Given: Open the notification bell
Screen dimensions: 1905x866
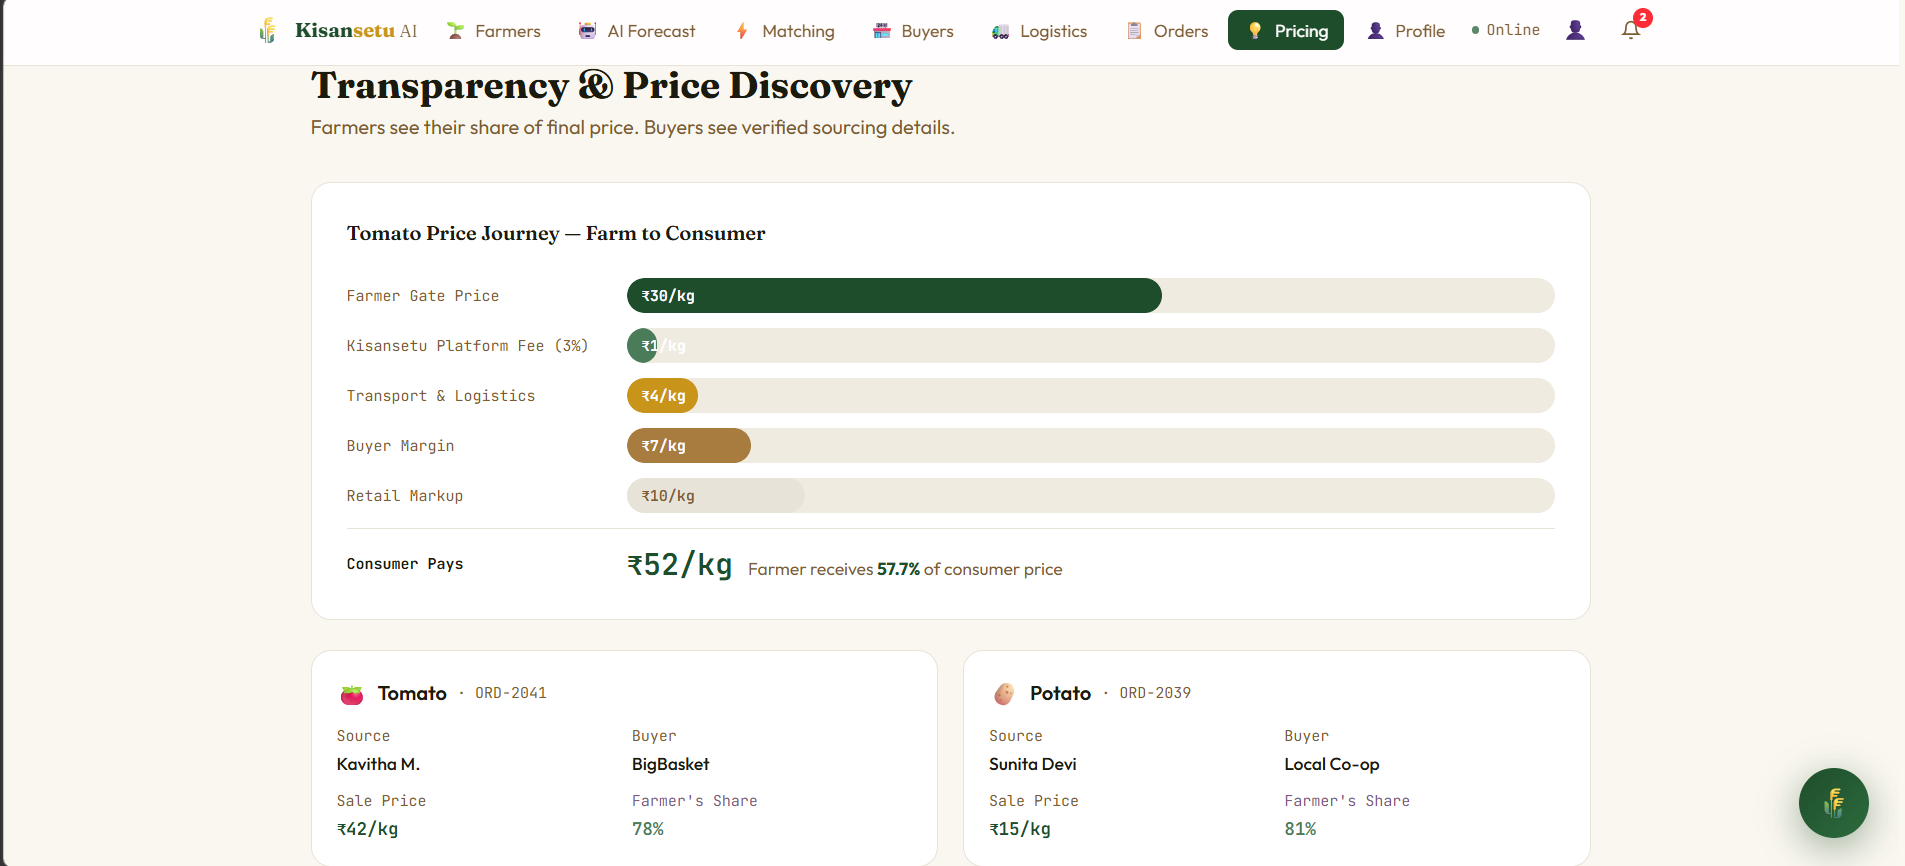Looking at the screenshot, I should 1631,30.
